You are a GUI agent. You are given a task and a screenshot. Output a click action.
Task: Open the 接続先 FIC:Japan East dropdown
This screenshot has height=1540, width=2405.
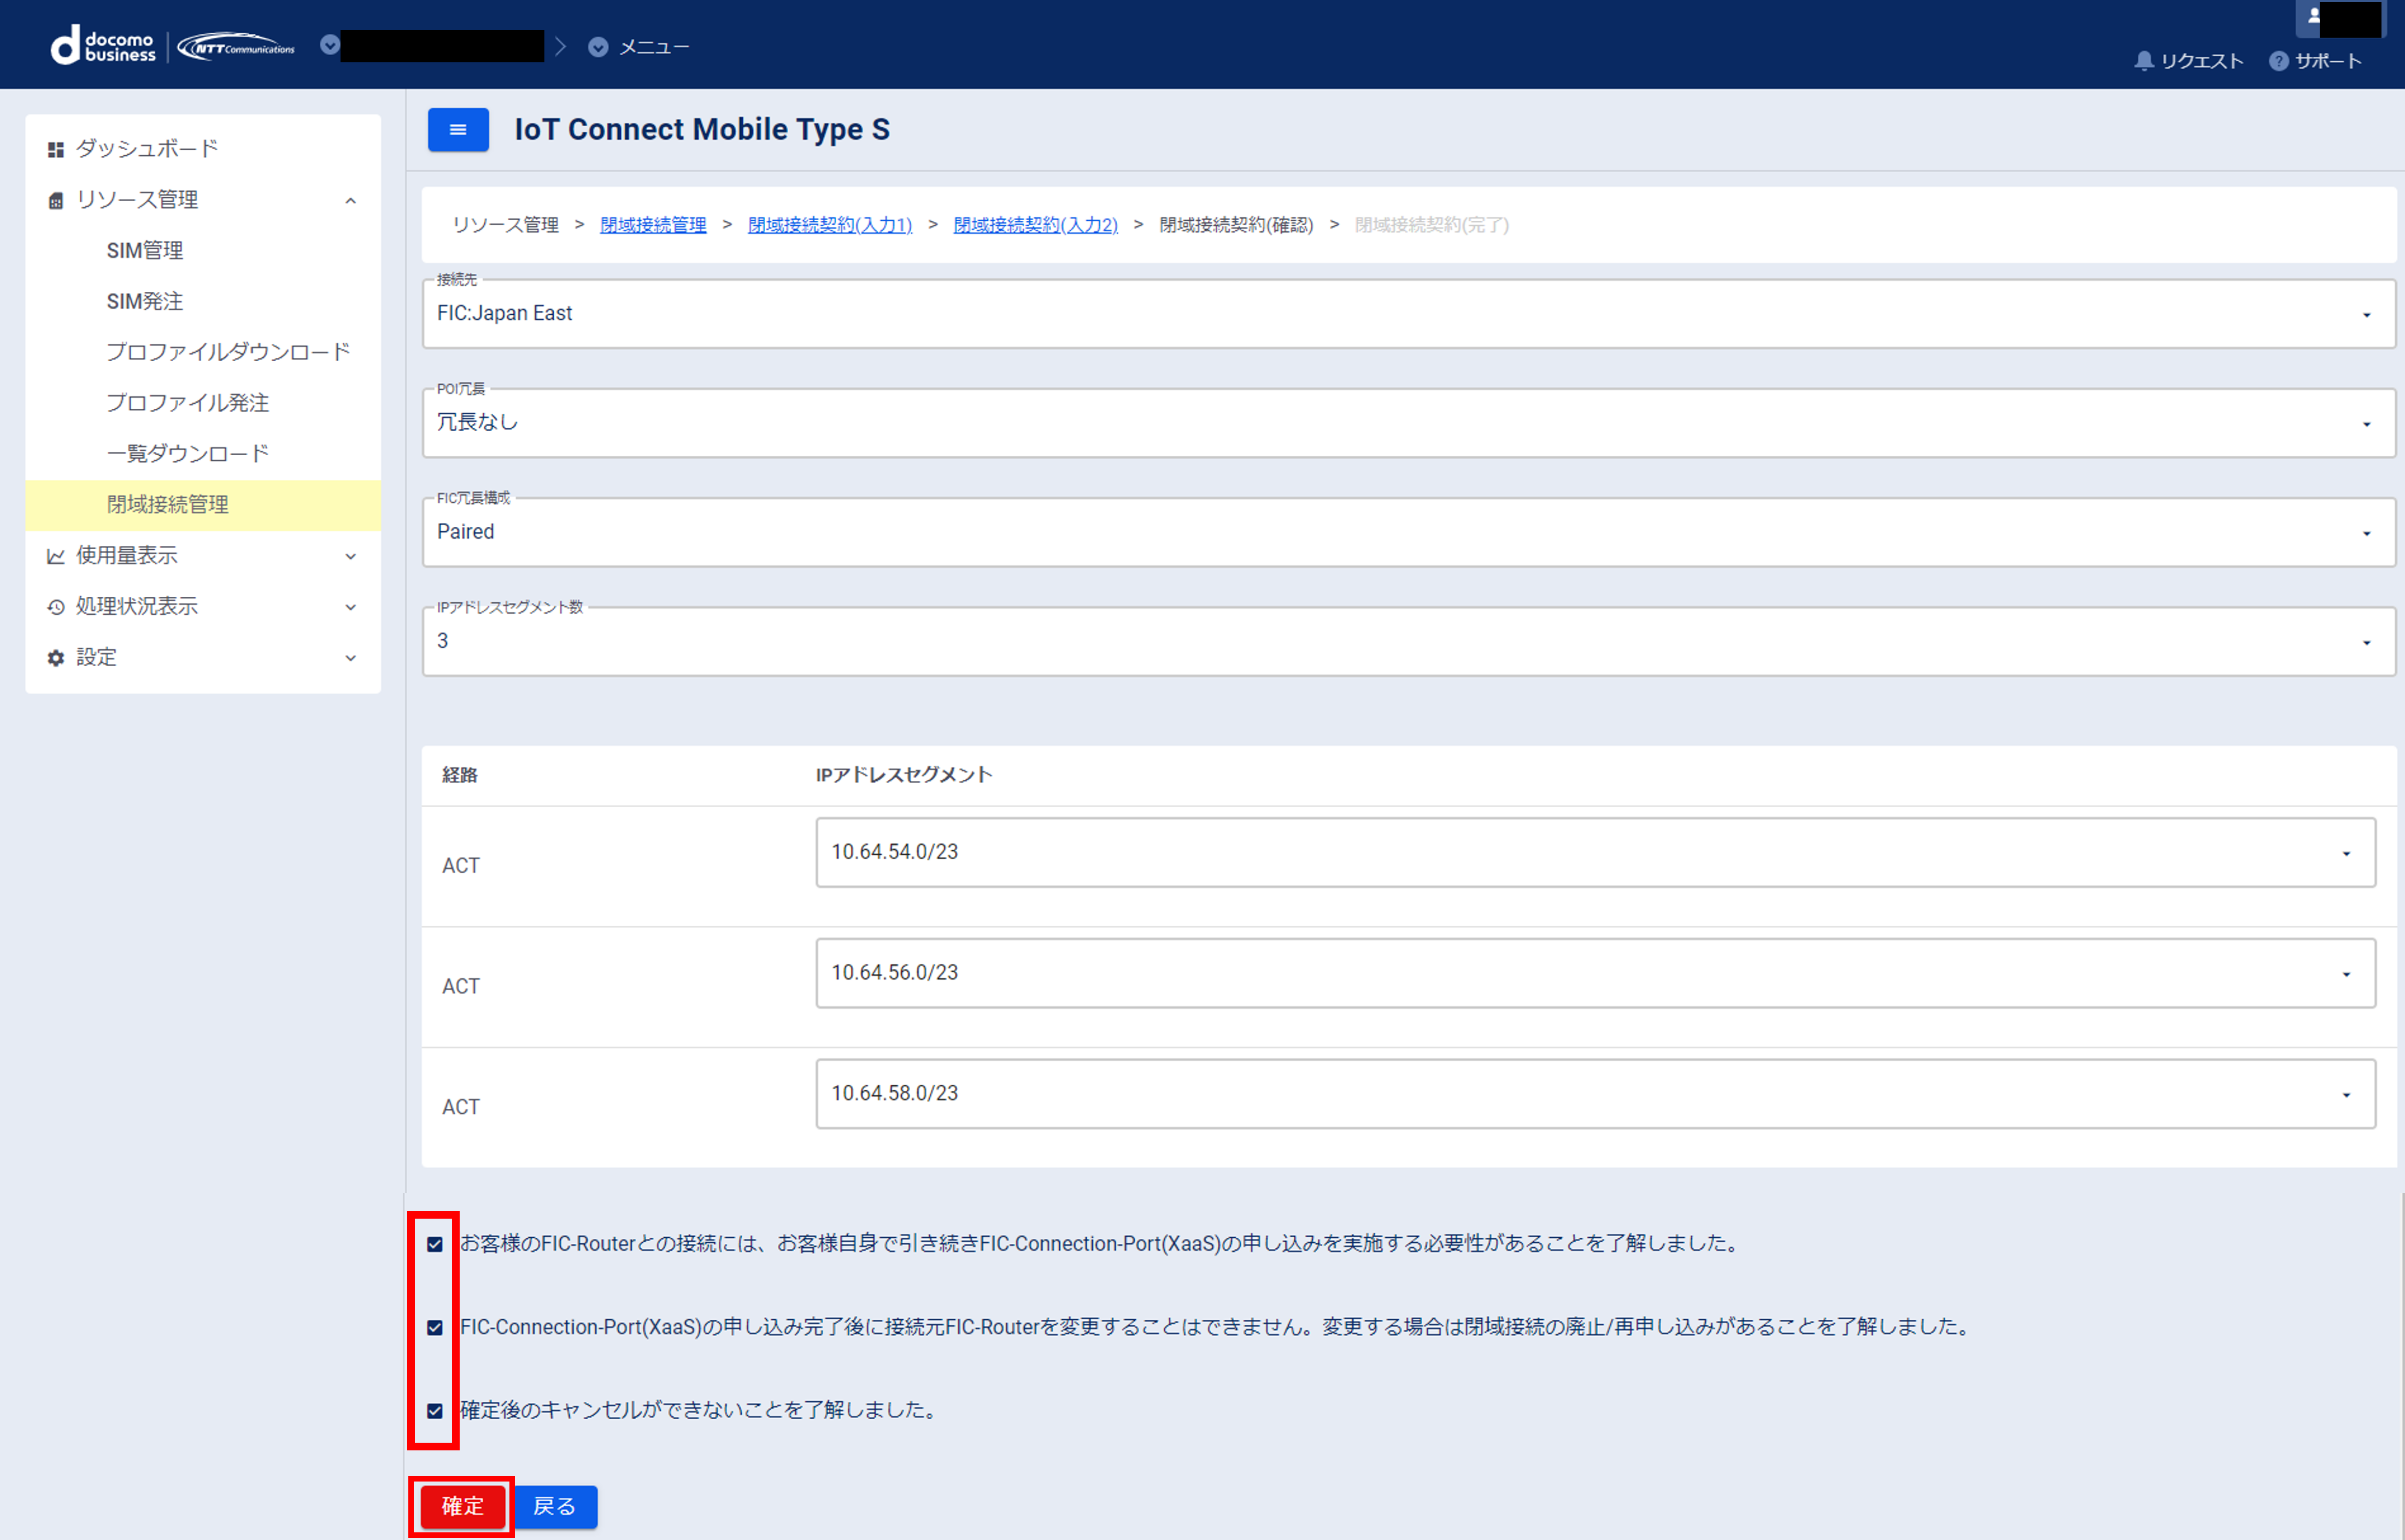(x=1408, y=314)
